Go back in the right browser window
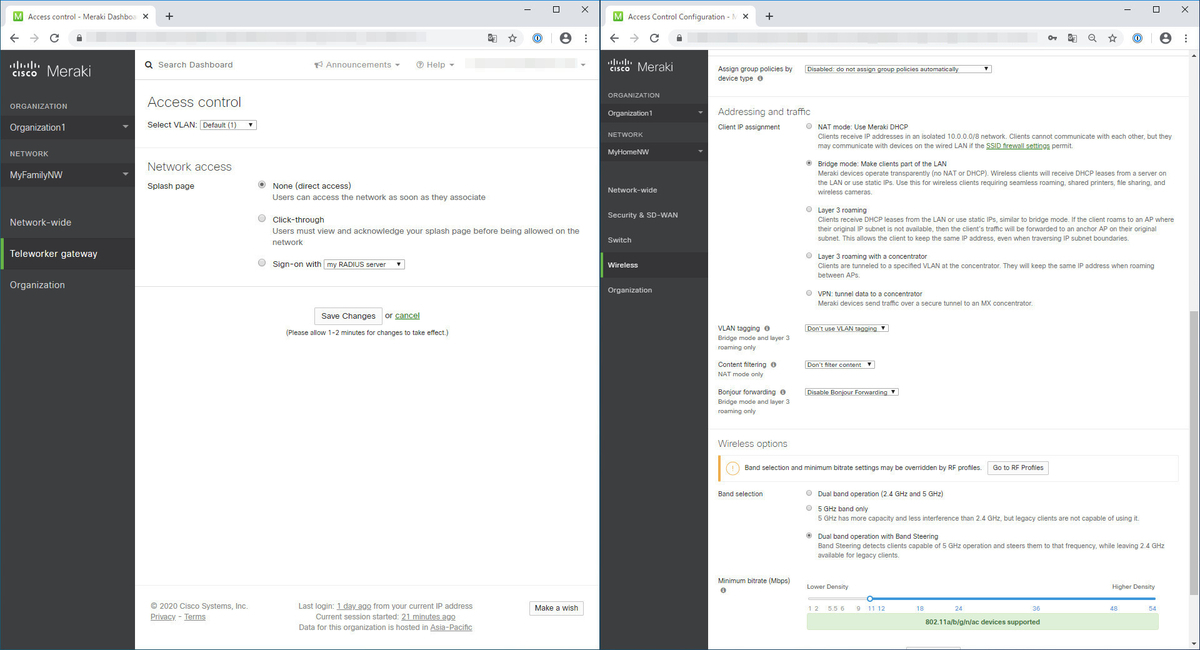Screen dimensions: 1200x650 [614, 38]
